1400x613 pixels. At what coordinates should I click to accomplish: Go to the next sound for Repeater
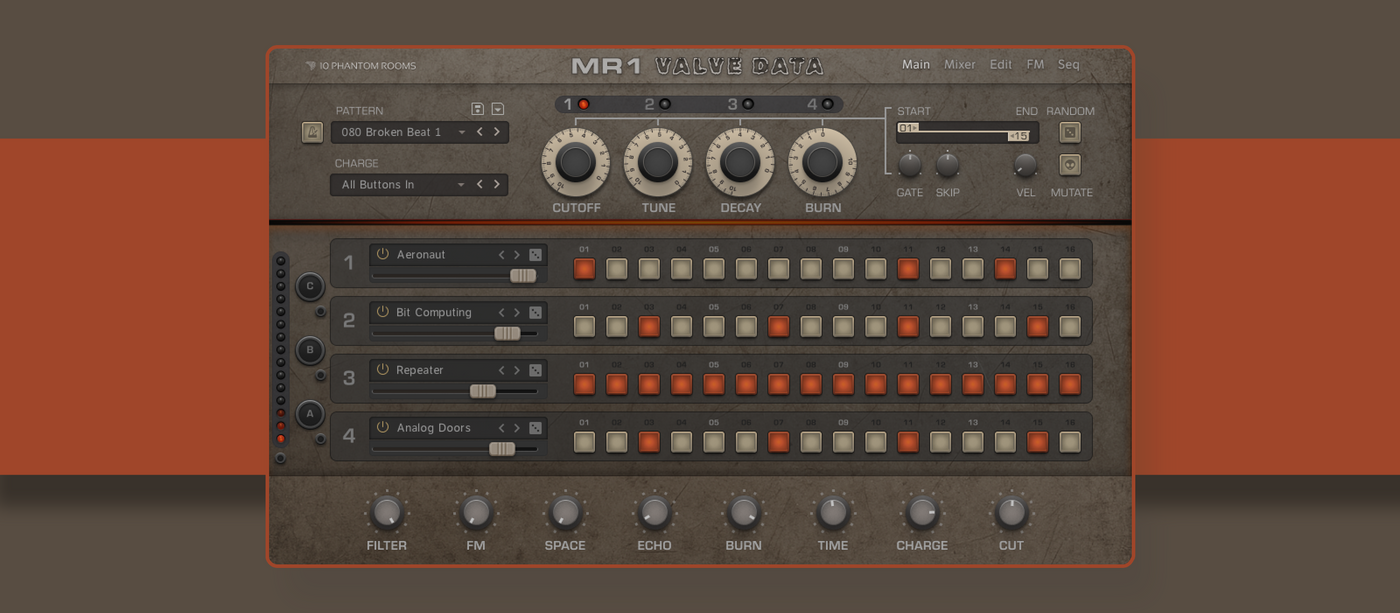[x=517, y=370]
